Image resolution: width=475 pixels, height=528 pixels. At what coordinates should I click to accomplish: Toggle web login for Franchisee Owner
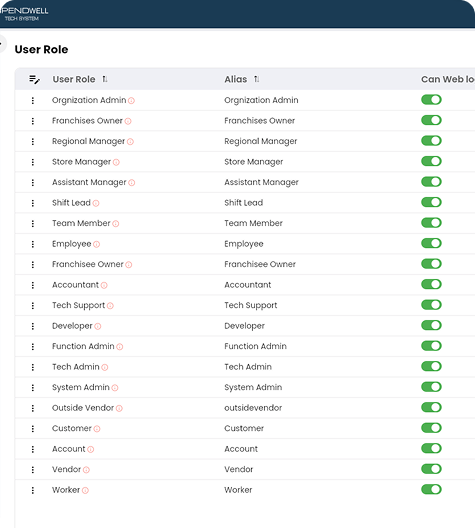click(x=431, y=264)
